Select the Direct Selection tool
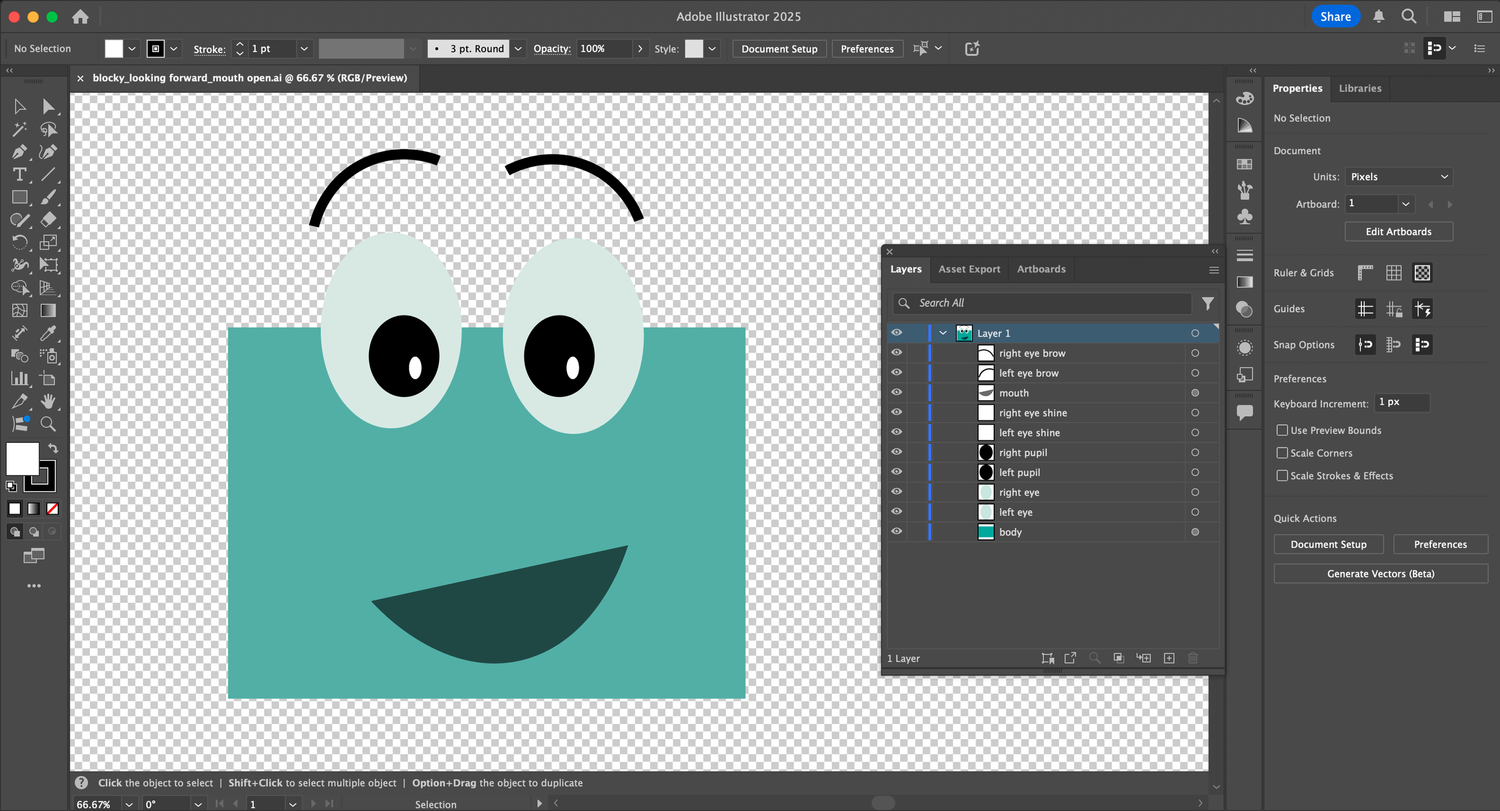1500x811 pixels. click(48, 106)
